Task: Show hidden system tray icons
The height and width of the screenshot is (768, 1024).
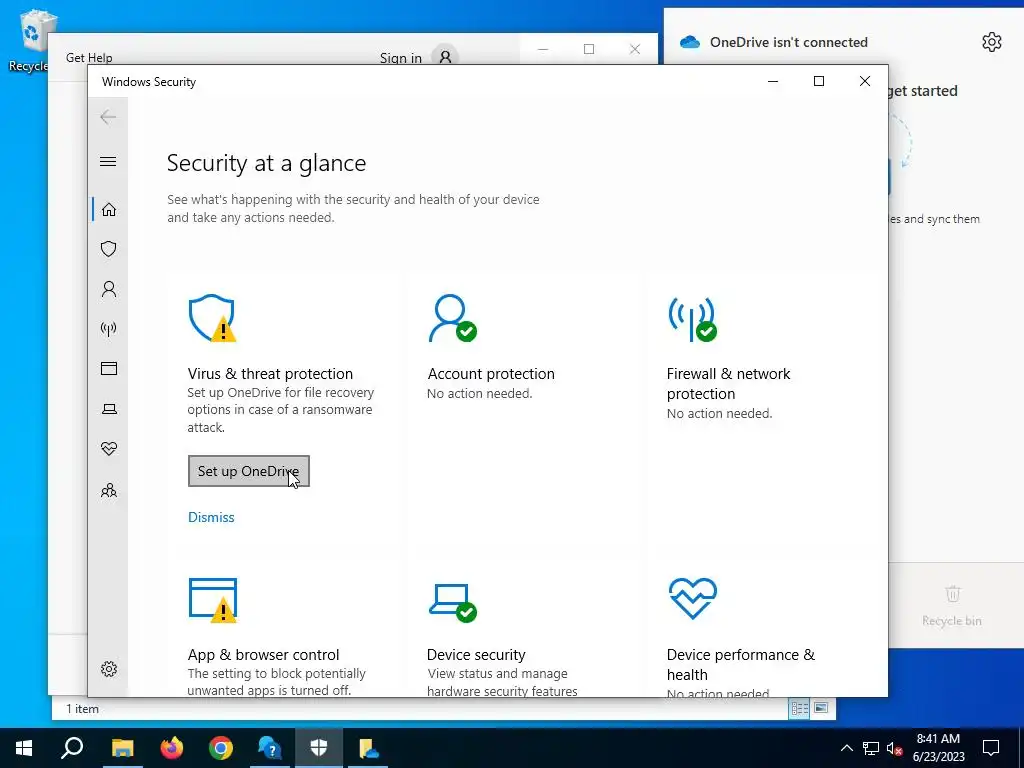Action: pos(846,748)
